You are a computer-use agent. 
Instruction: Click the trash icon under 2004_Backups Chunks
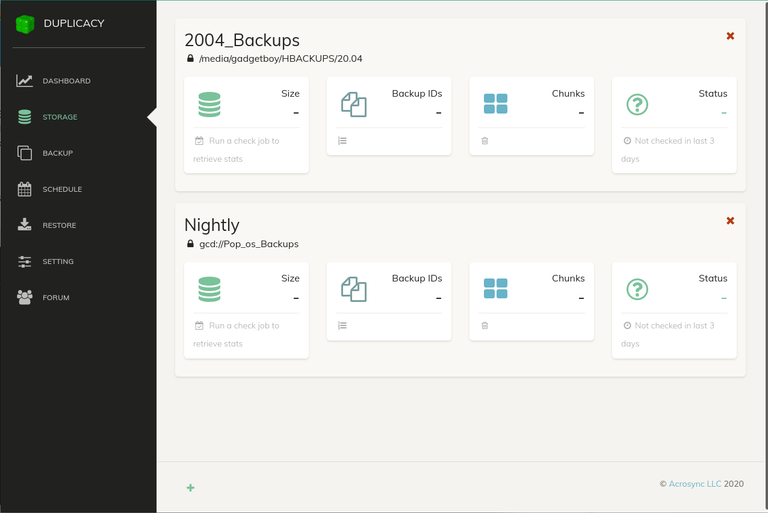click(485, 141)
